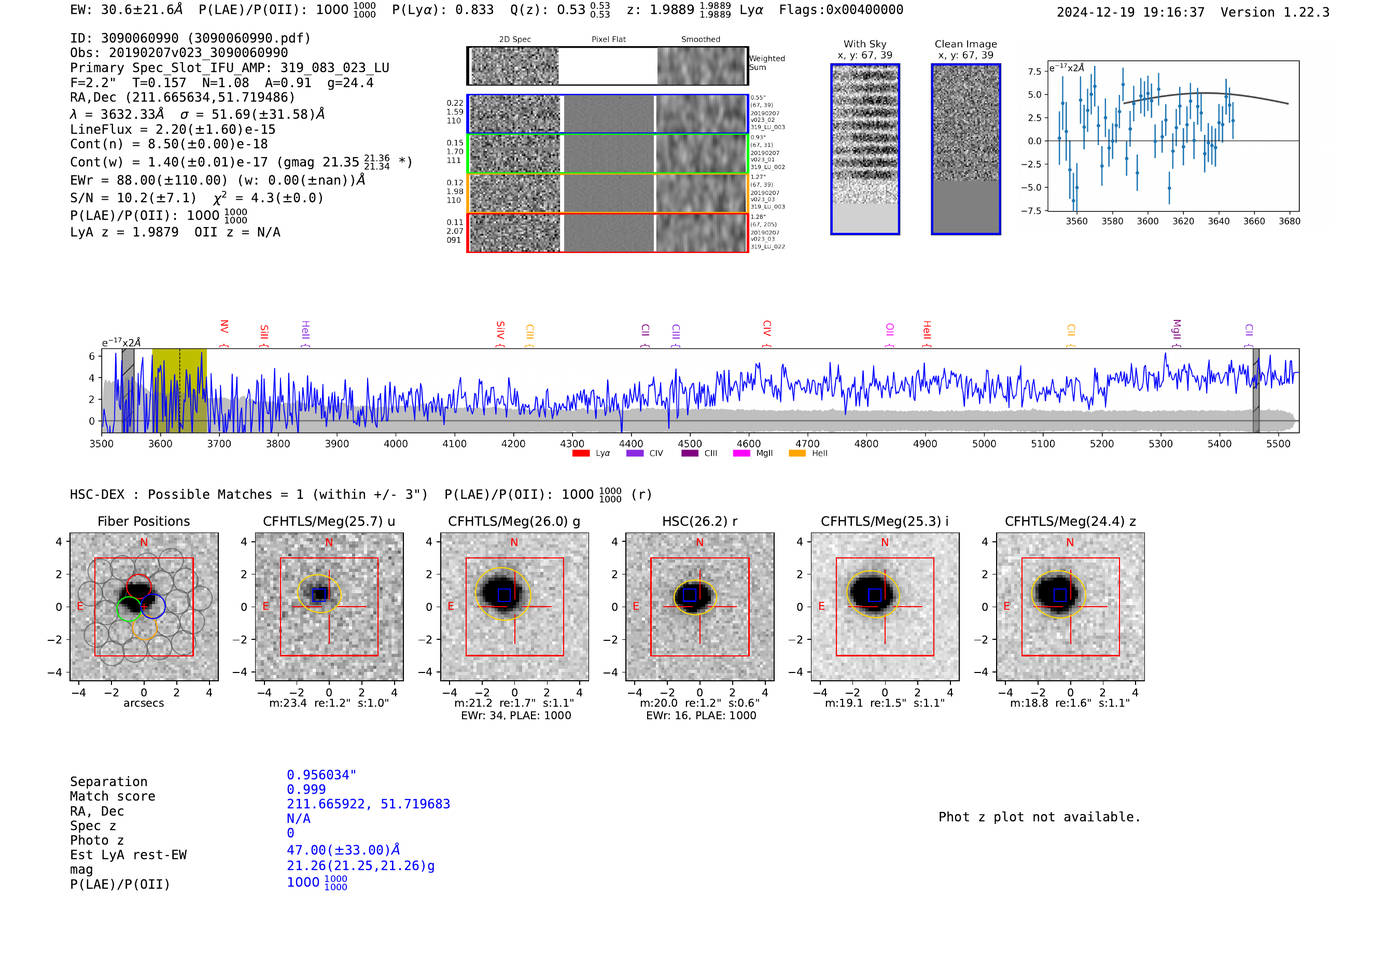Click the emission line fit plot
This screenshot has height=953, width=1400.
pos(1172,136)
